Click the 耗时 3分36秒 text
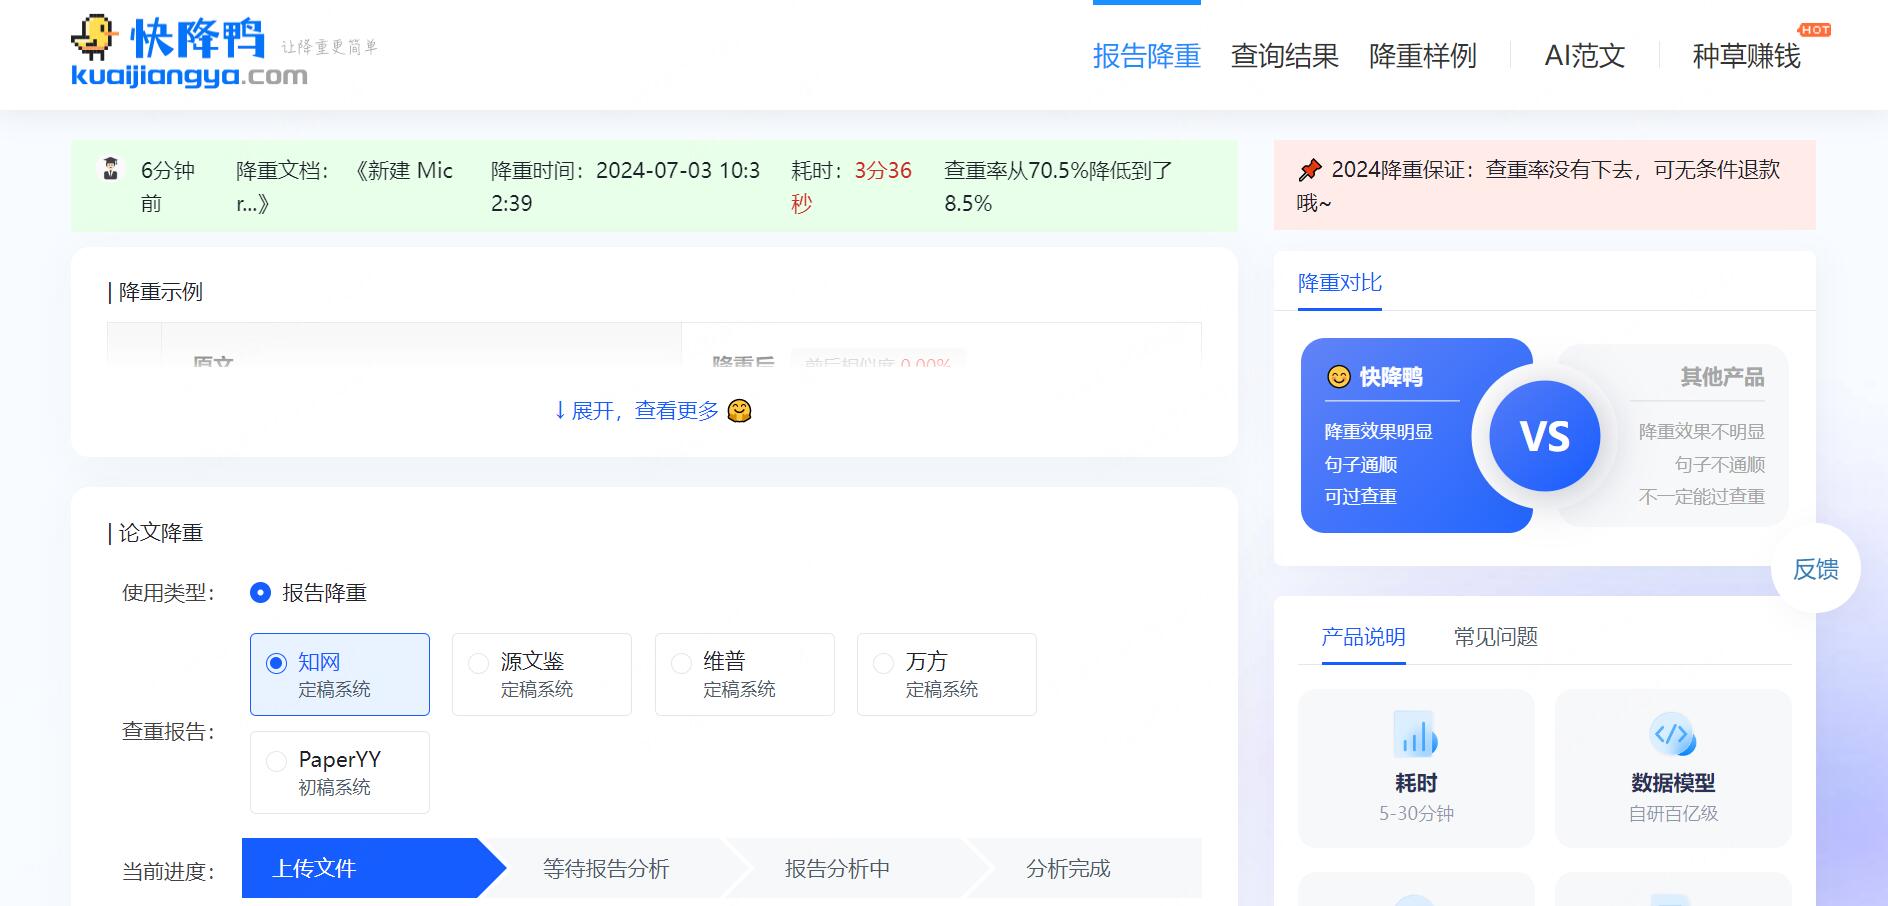This screenshot has width=1888, height=906. 852,186
